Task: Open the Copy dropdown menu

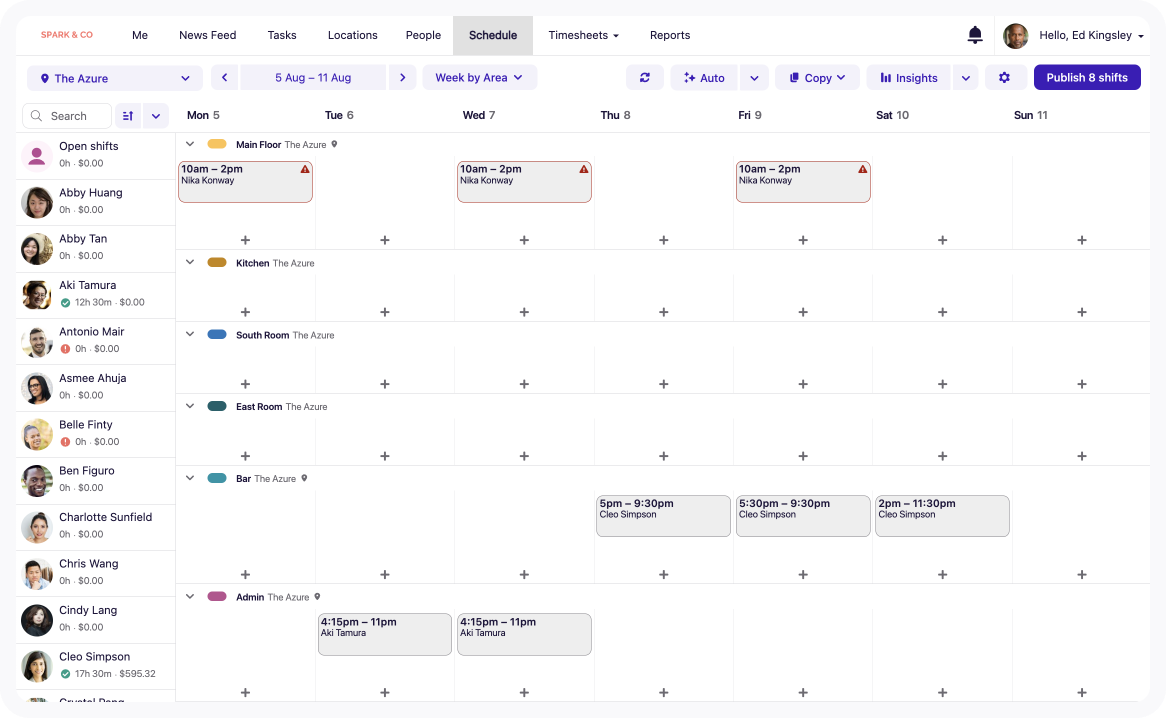Action: coord(816,77)
